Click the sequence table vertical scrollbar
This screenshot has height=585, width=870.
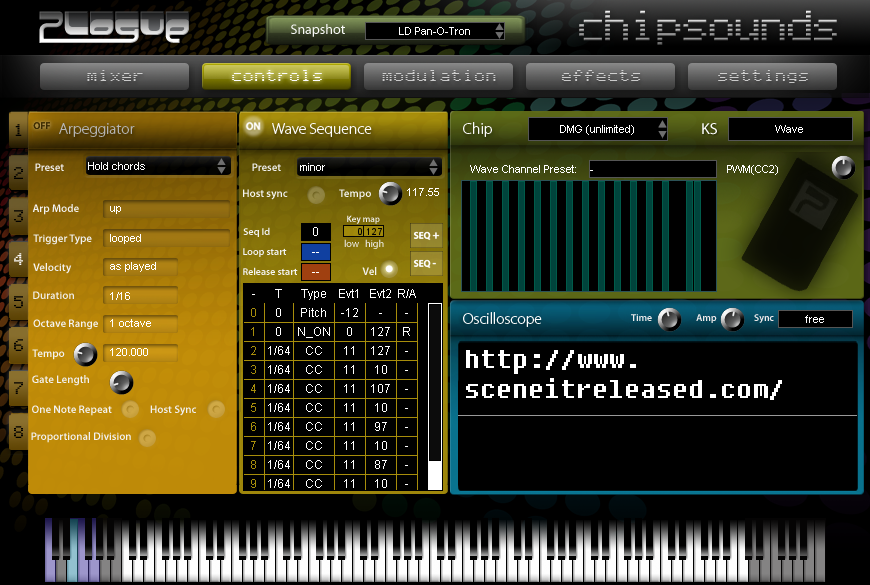pos(435,396)
